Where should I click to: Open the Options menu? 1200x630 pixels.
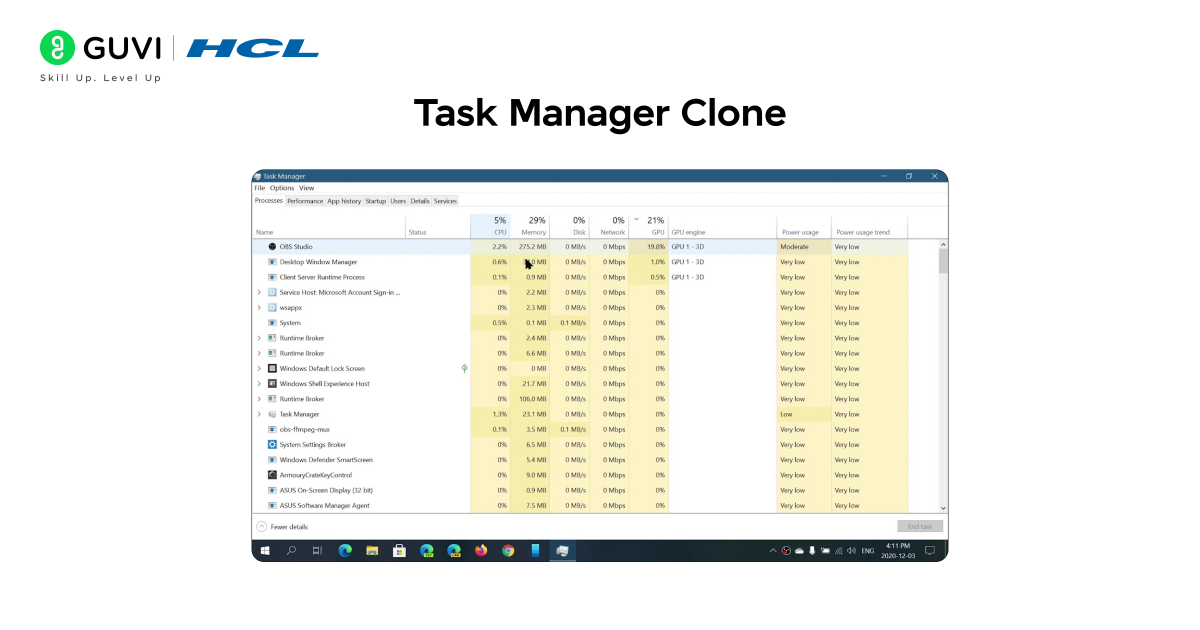point(282,188)
